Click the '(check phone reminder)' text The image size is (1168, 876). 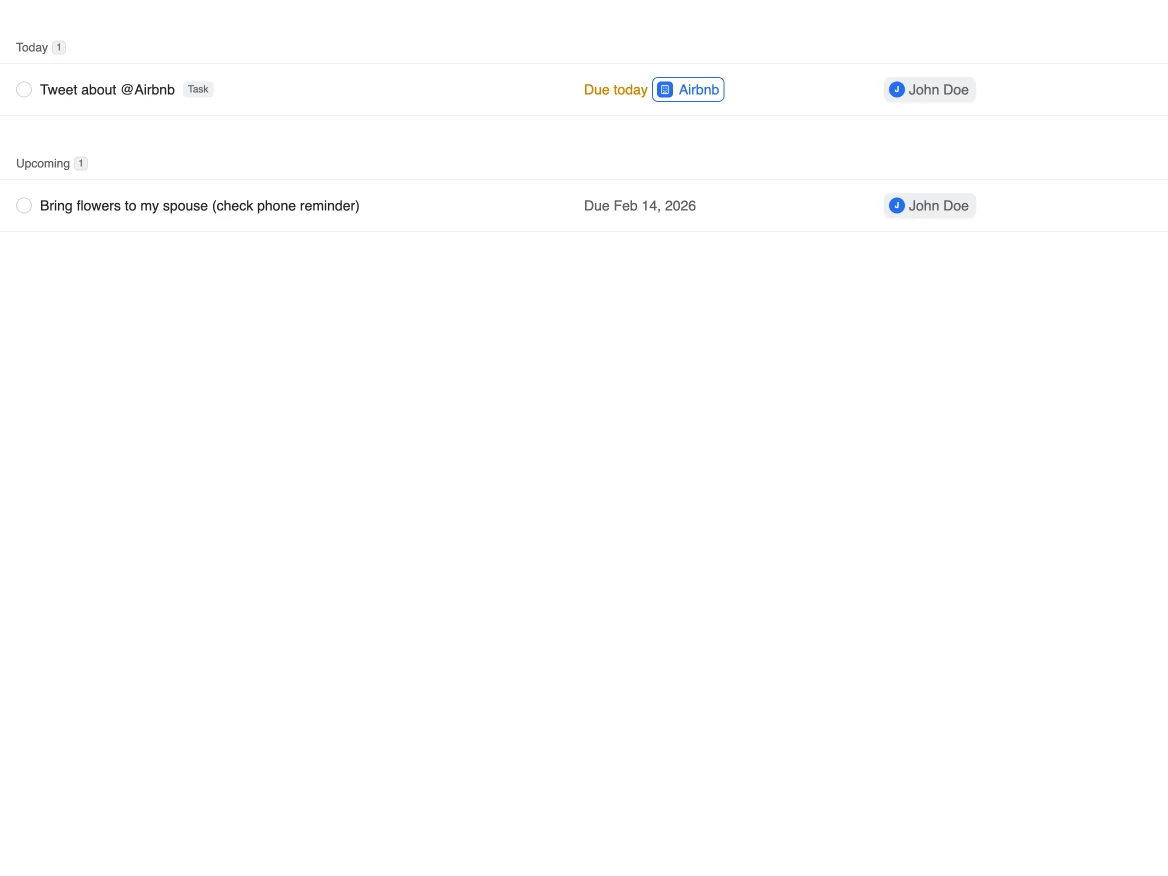[286, 206]
